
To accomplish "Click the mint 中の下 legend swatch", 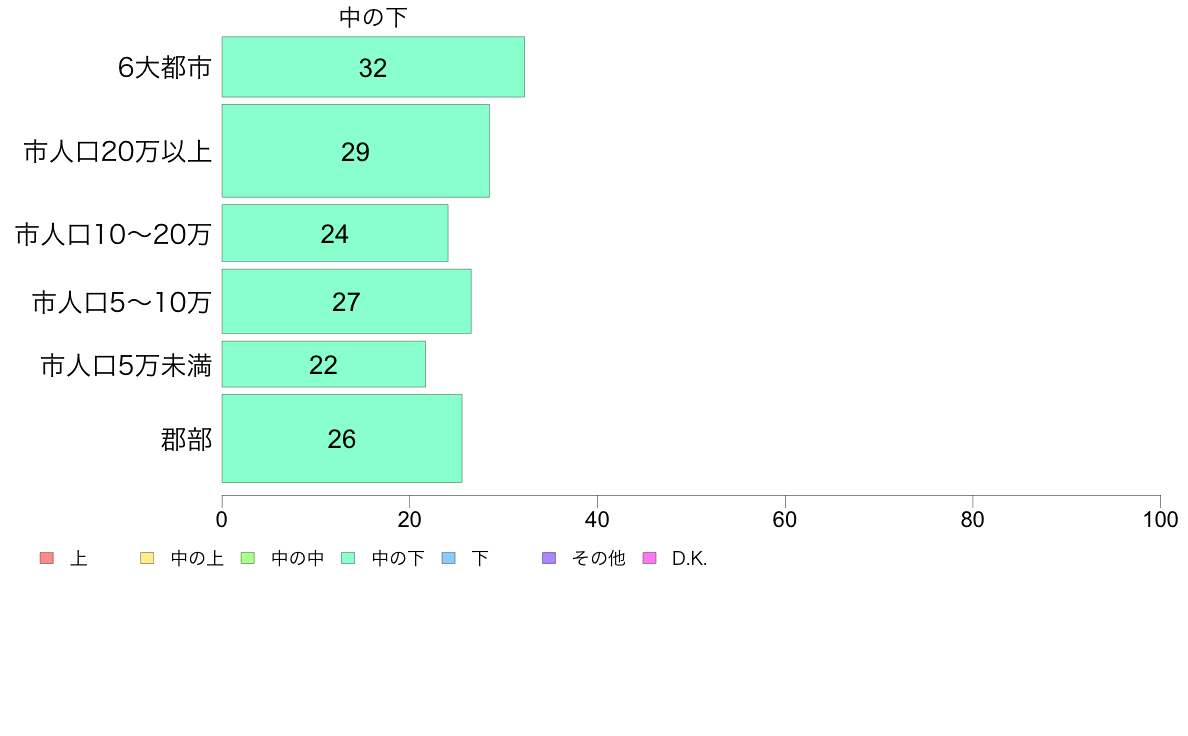I will click(x=349, y=558).
